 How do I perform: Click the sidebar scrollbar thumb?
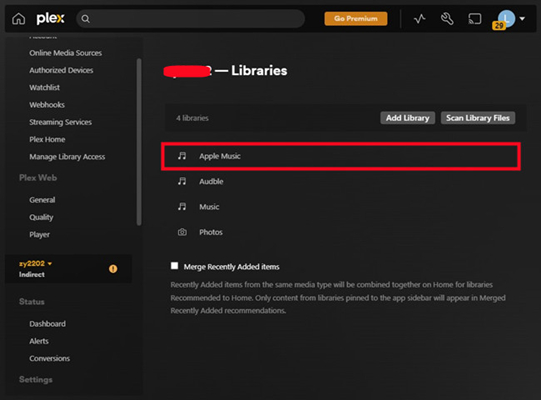click(x=139, y=142)
